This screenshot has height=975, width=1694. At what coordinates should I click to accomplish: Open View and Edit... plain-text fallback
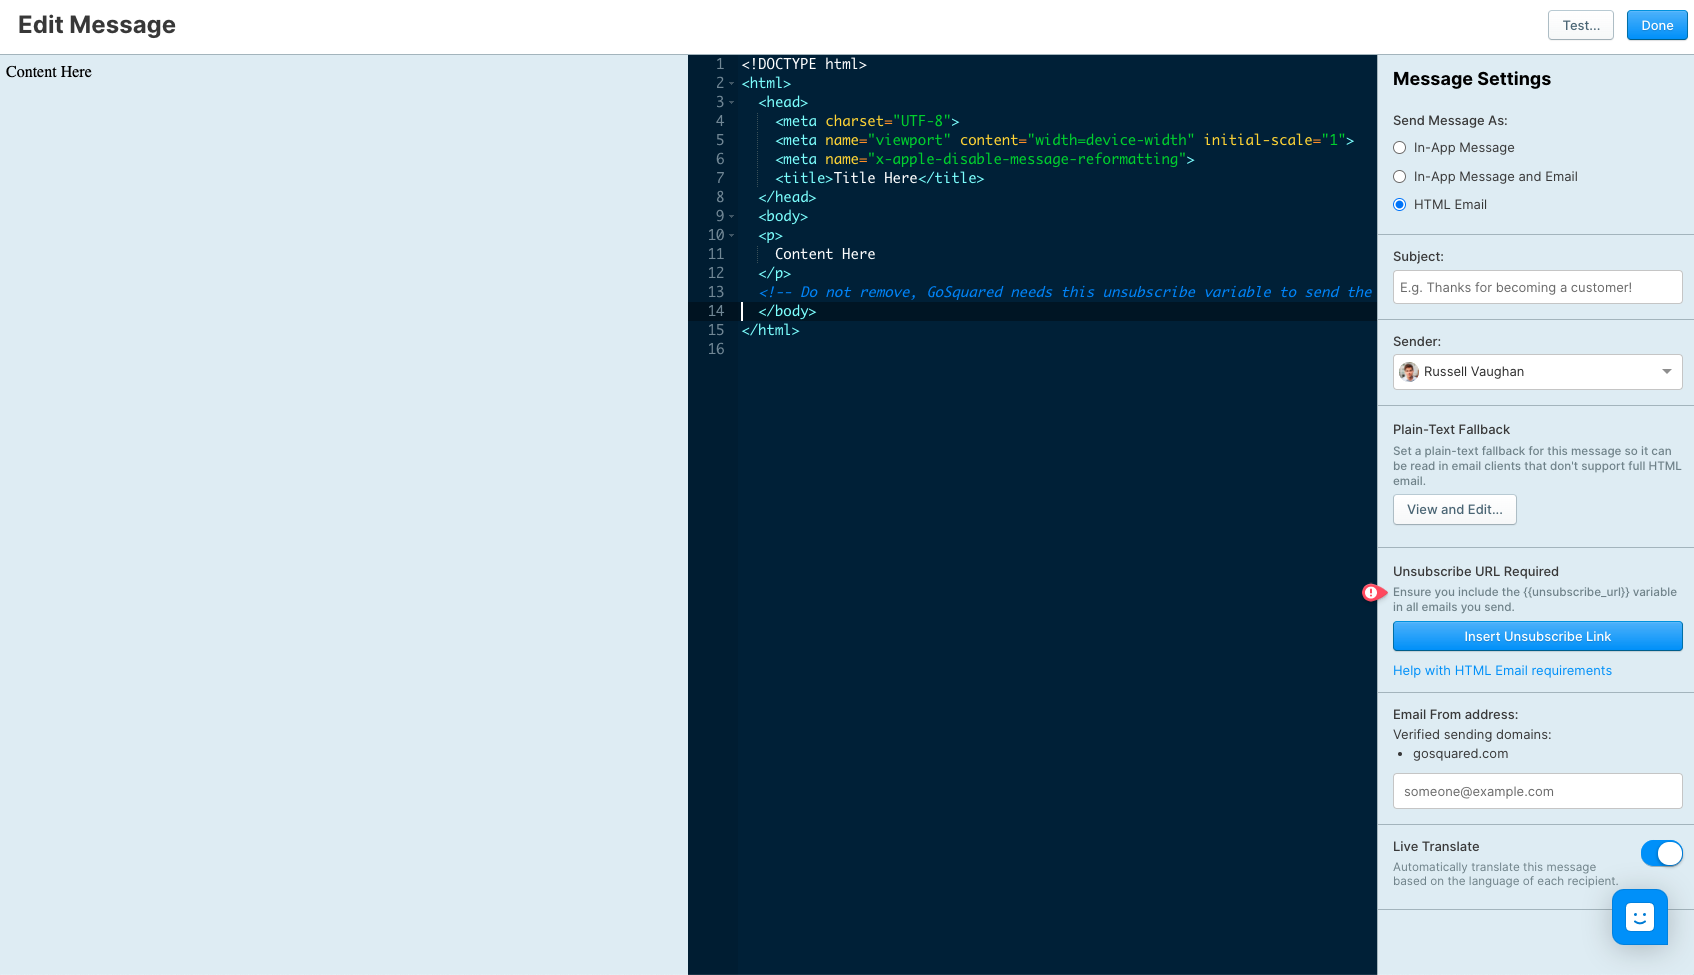click(x=1455, y=509)
